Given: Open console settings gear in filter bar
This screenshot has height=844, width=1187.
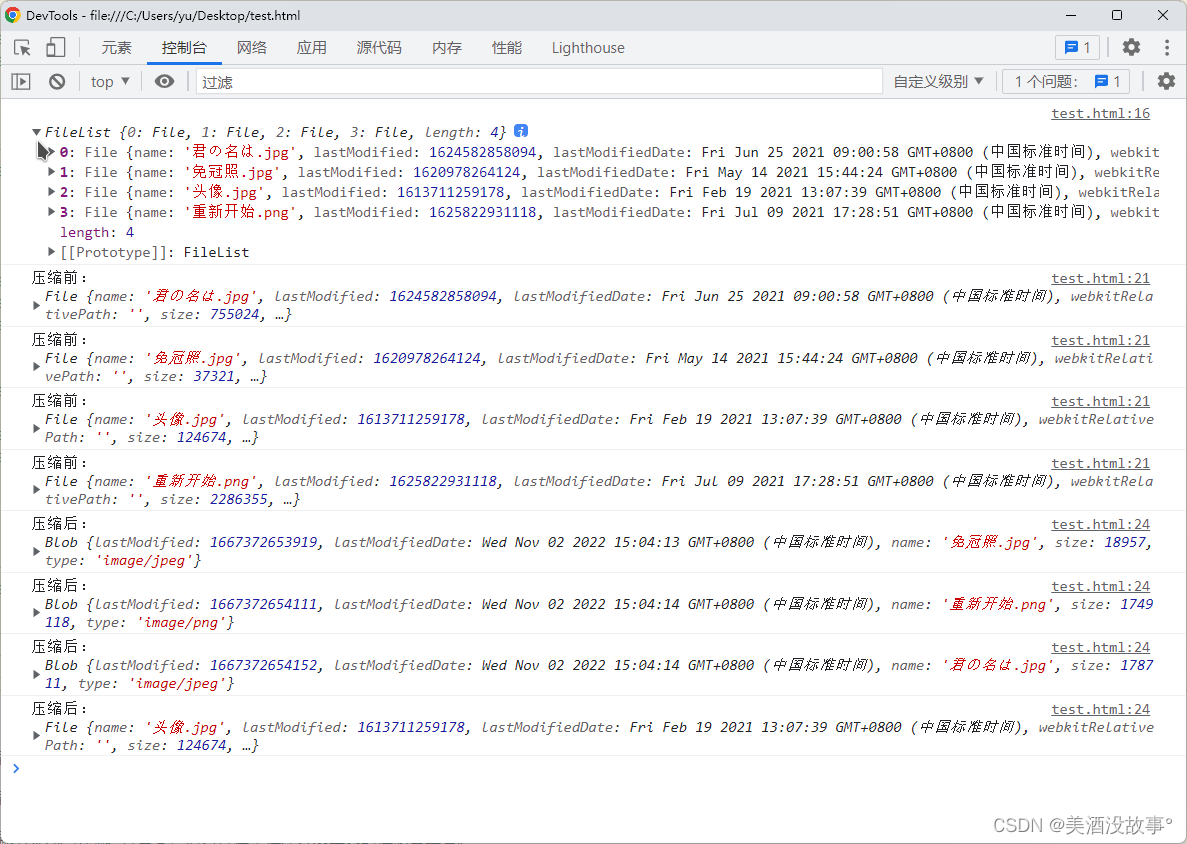Looking at the screenshot, I should tap(1167, 82).
